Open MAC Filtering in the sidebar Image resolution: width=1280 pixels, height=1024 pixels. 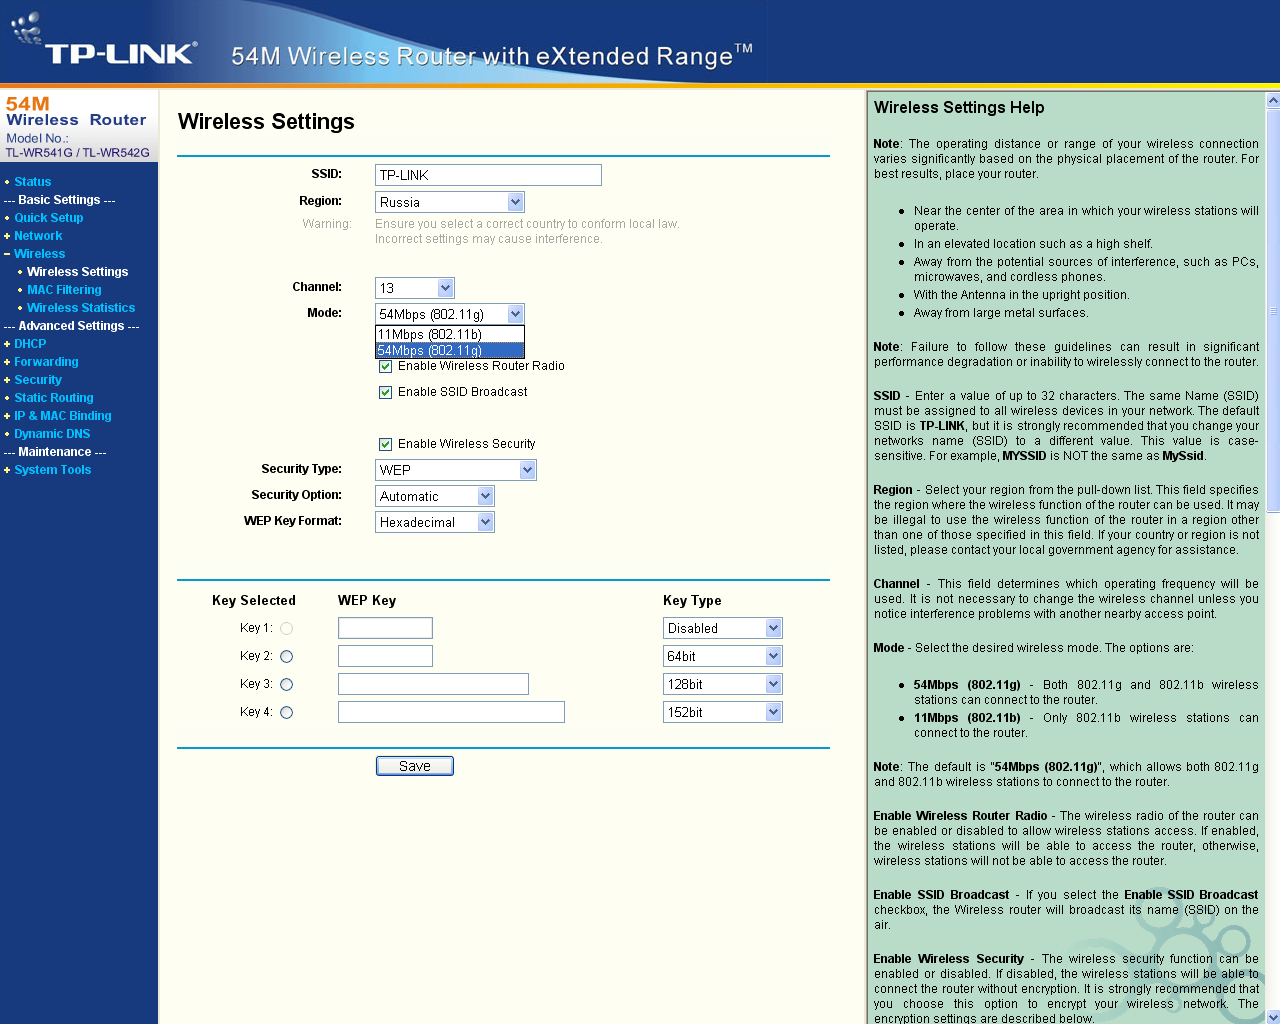[64, 290]
